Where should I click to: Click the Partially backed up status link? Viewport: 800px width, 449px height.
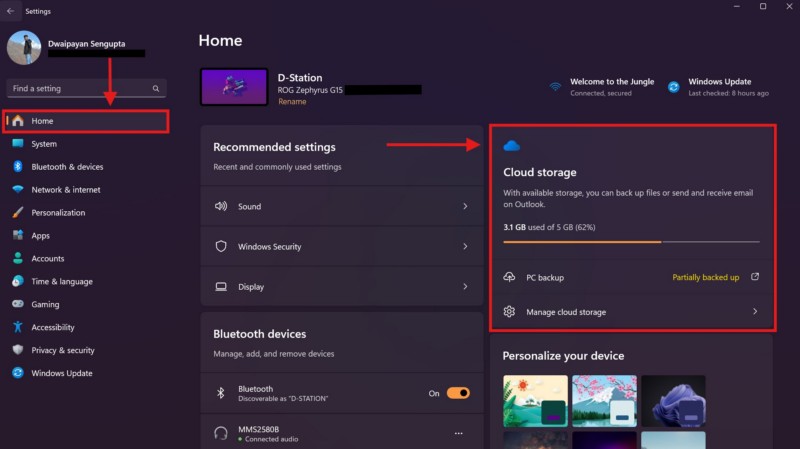[705, 277]
